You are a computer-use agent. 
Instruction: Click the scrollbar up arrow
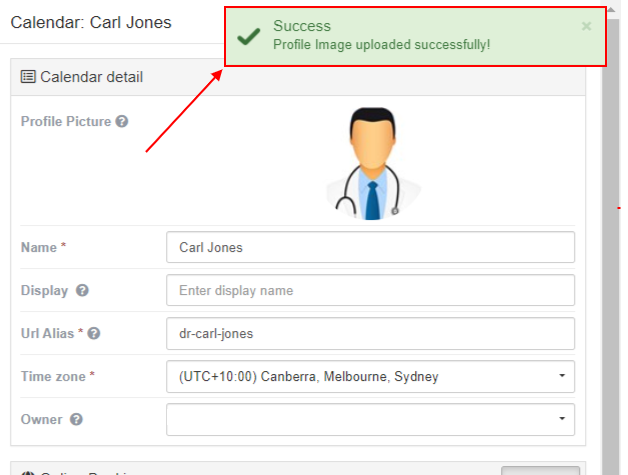coord(611,10)
